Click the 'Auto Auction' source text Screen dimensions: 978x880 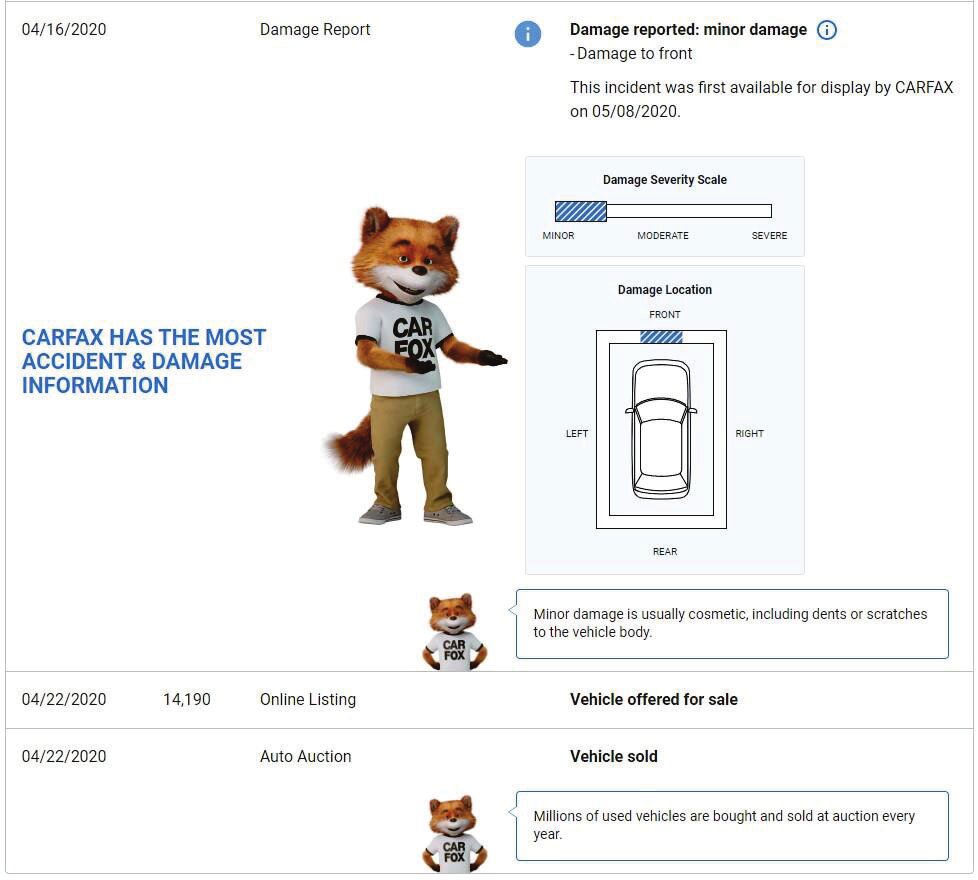(x=306, y=757)
